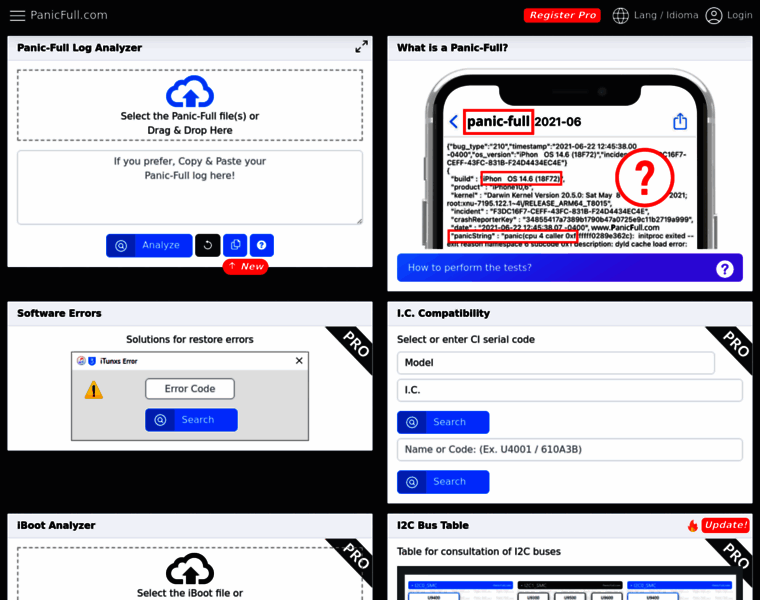Click the panic log paste text area
Viewport: 760px width, 600px height.
point(190,187)
